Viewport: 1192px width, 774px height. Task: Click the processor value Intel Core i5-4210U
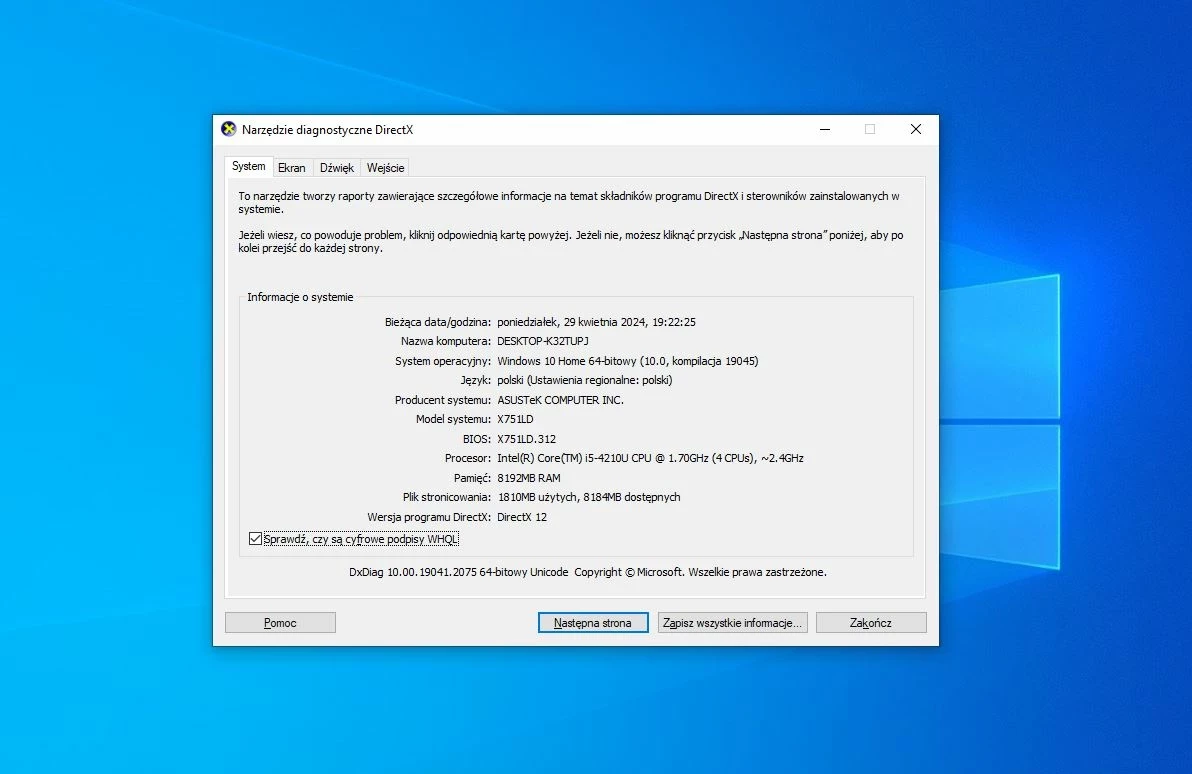point(650,458)
